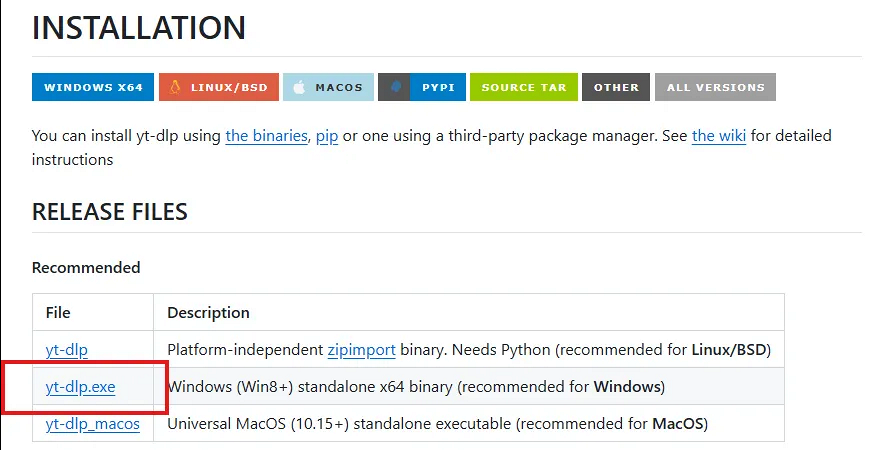
Task: Click the File column header
Action: point(58,313)
